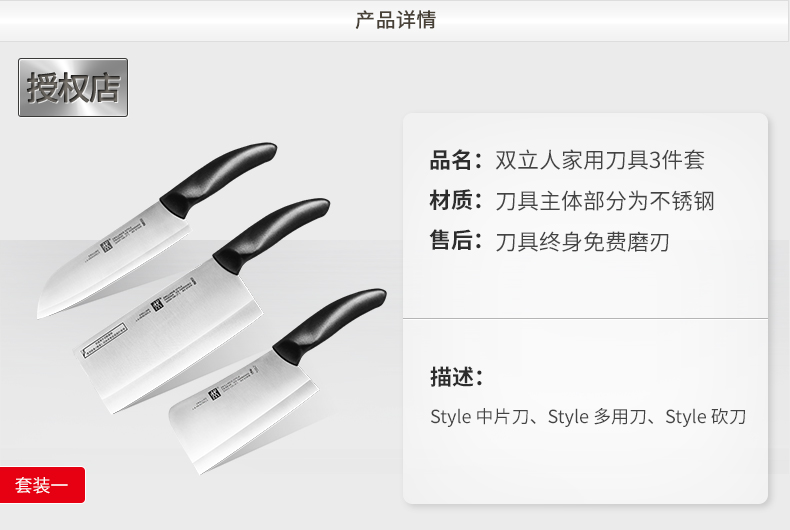Click the 描述 heading
The image size is (790, 530).
coord(456,377)
